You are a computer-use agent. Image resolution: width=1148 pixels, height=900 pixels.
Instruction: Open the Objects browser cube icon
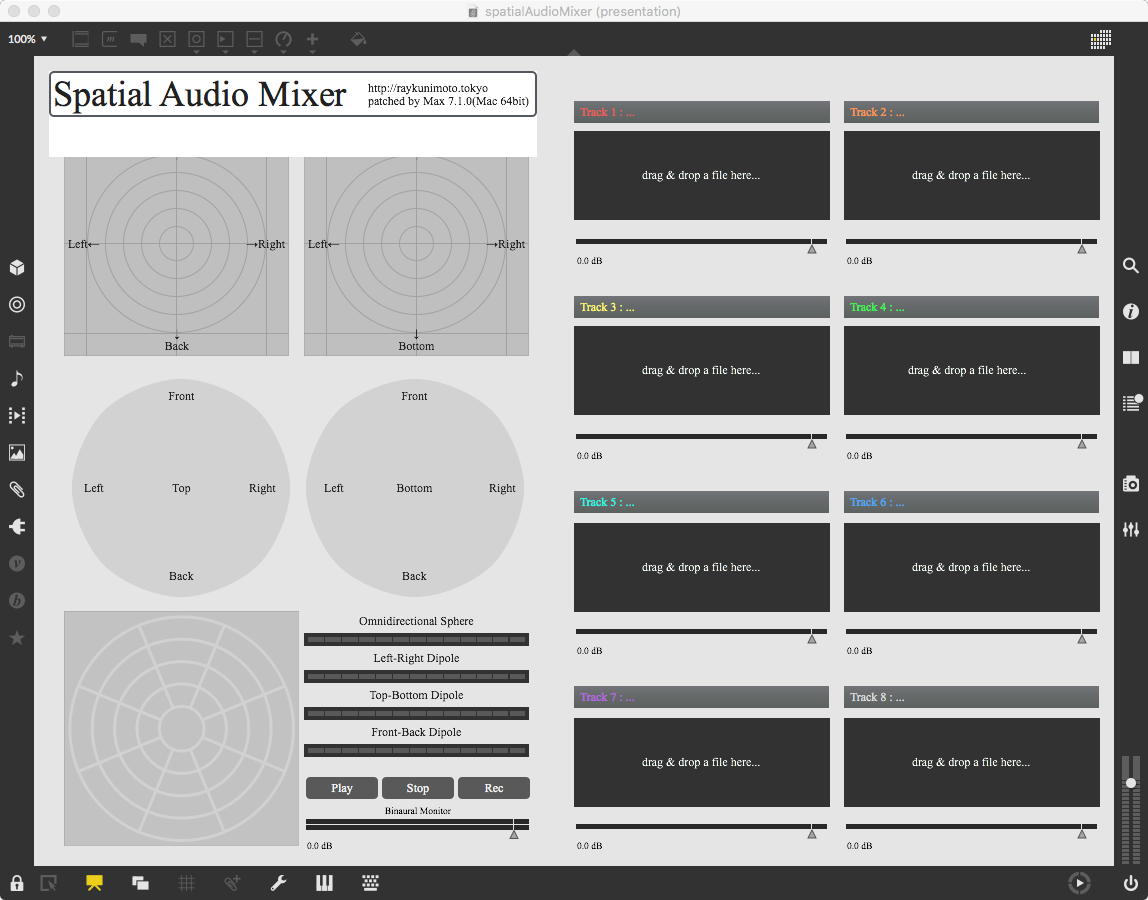[x=17, y=268]
